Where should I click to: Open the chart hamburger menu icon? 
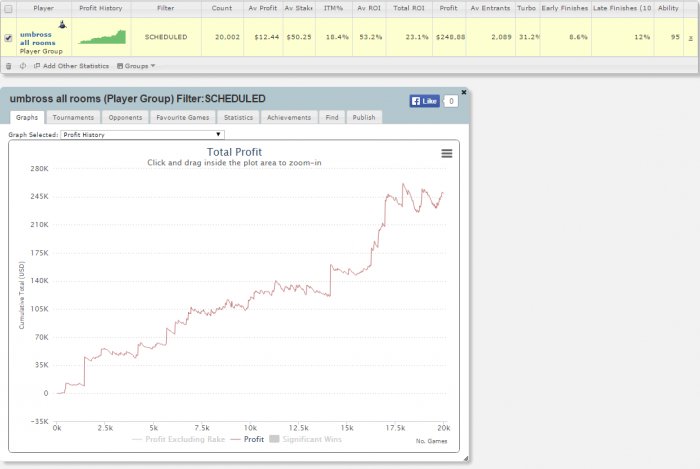point(446,154)
